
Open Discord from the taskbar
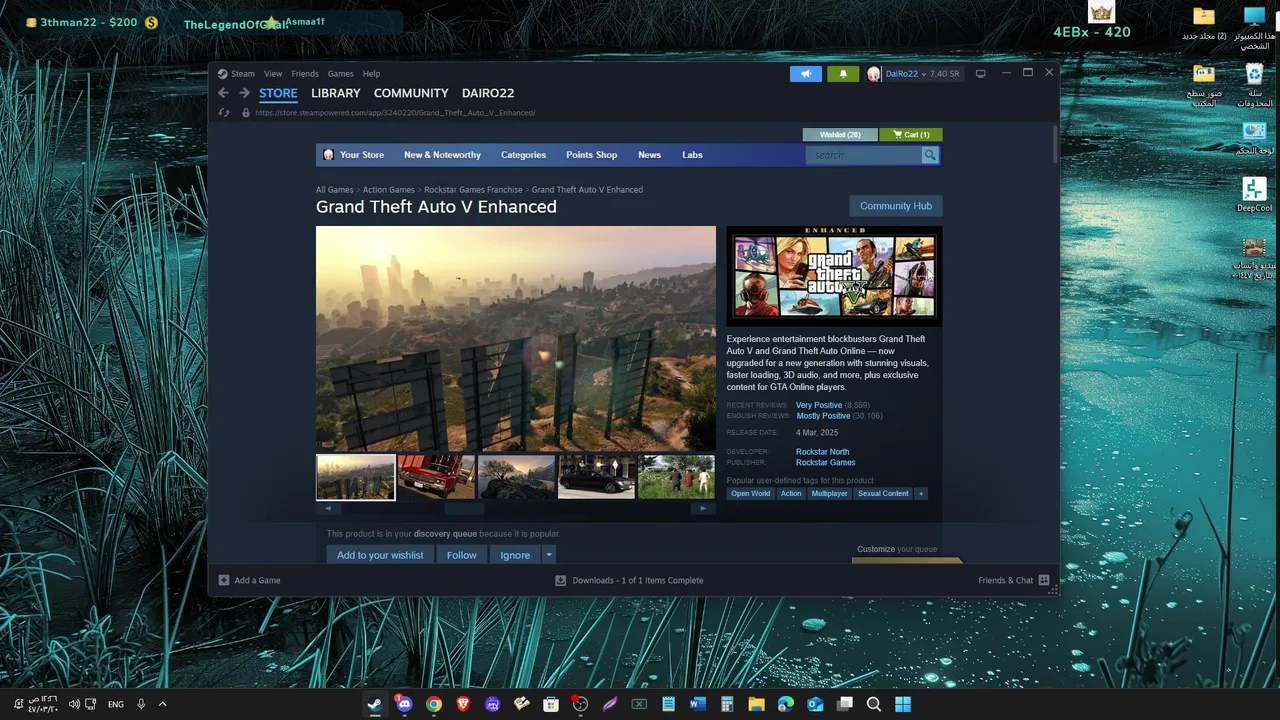tap(404, 704)
